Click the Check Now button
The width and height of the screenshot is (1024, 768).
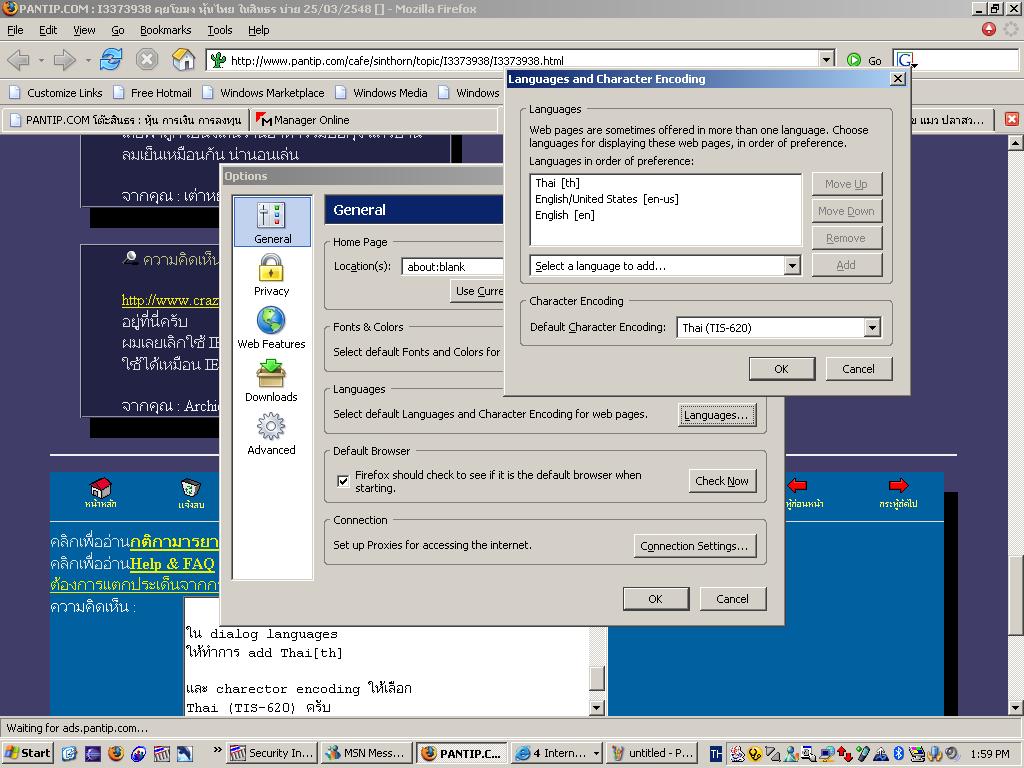click(722, 481)
